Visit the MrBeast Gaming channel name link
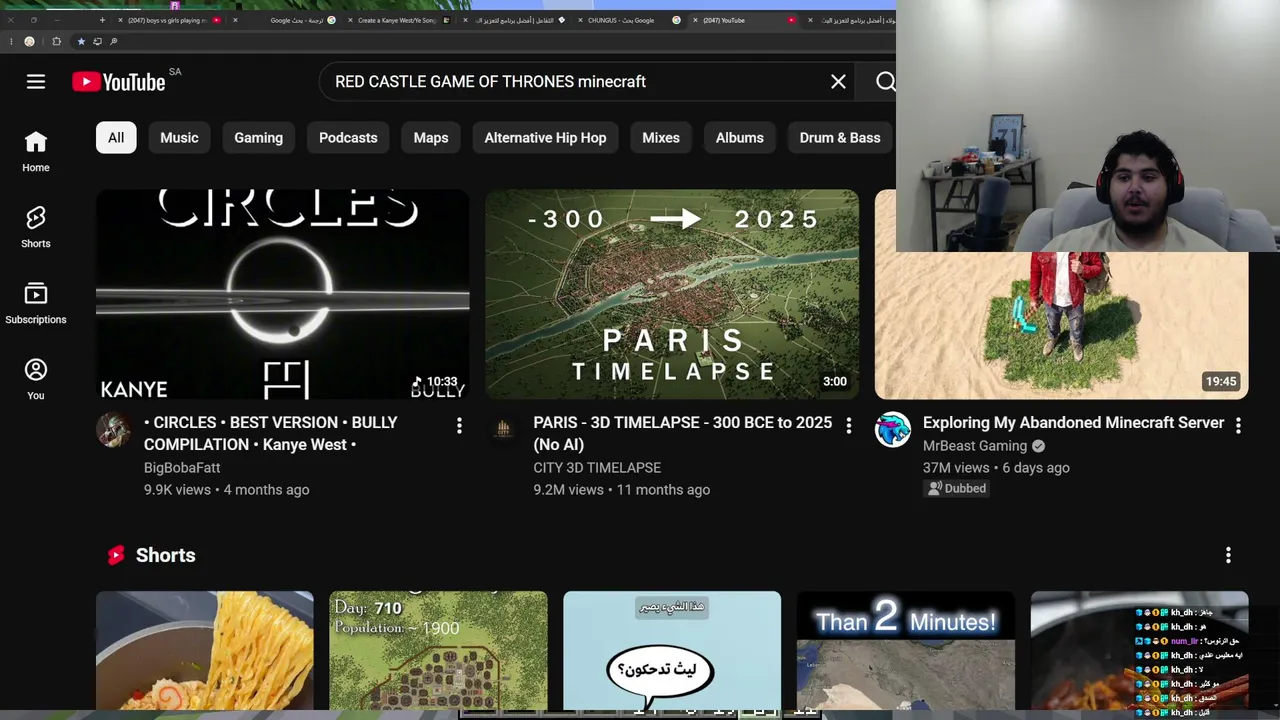The image size is (1280, 720). [x=975, y=446]
